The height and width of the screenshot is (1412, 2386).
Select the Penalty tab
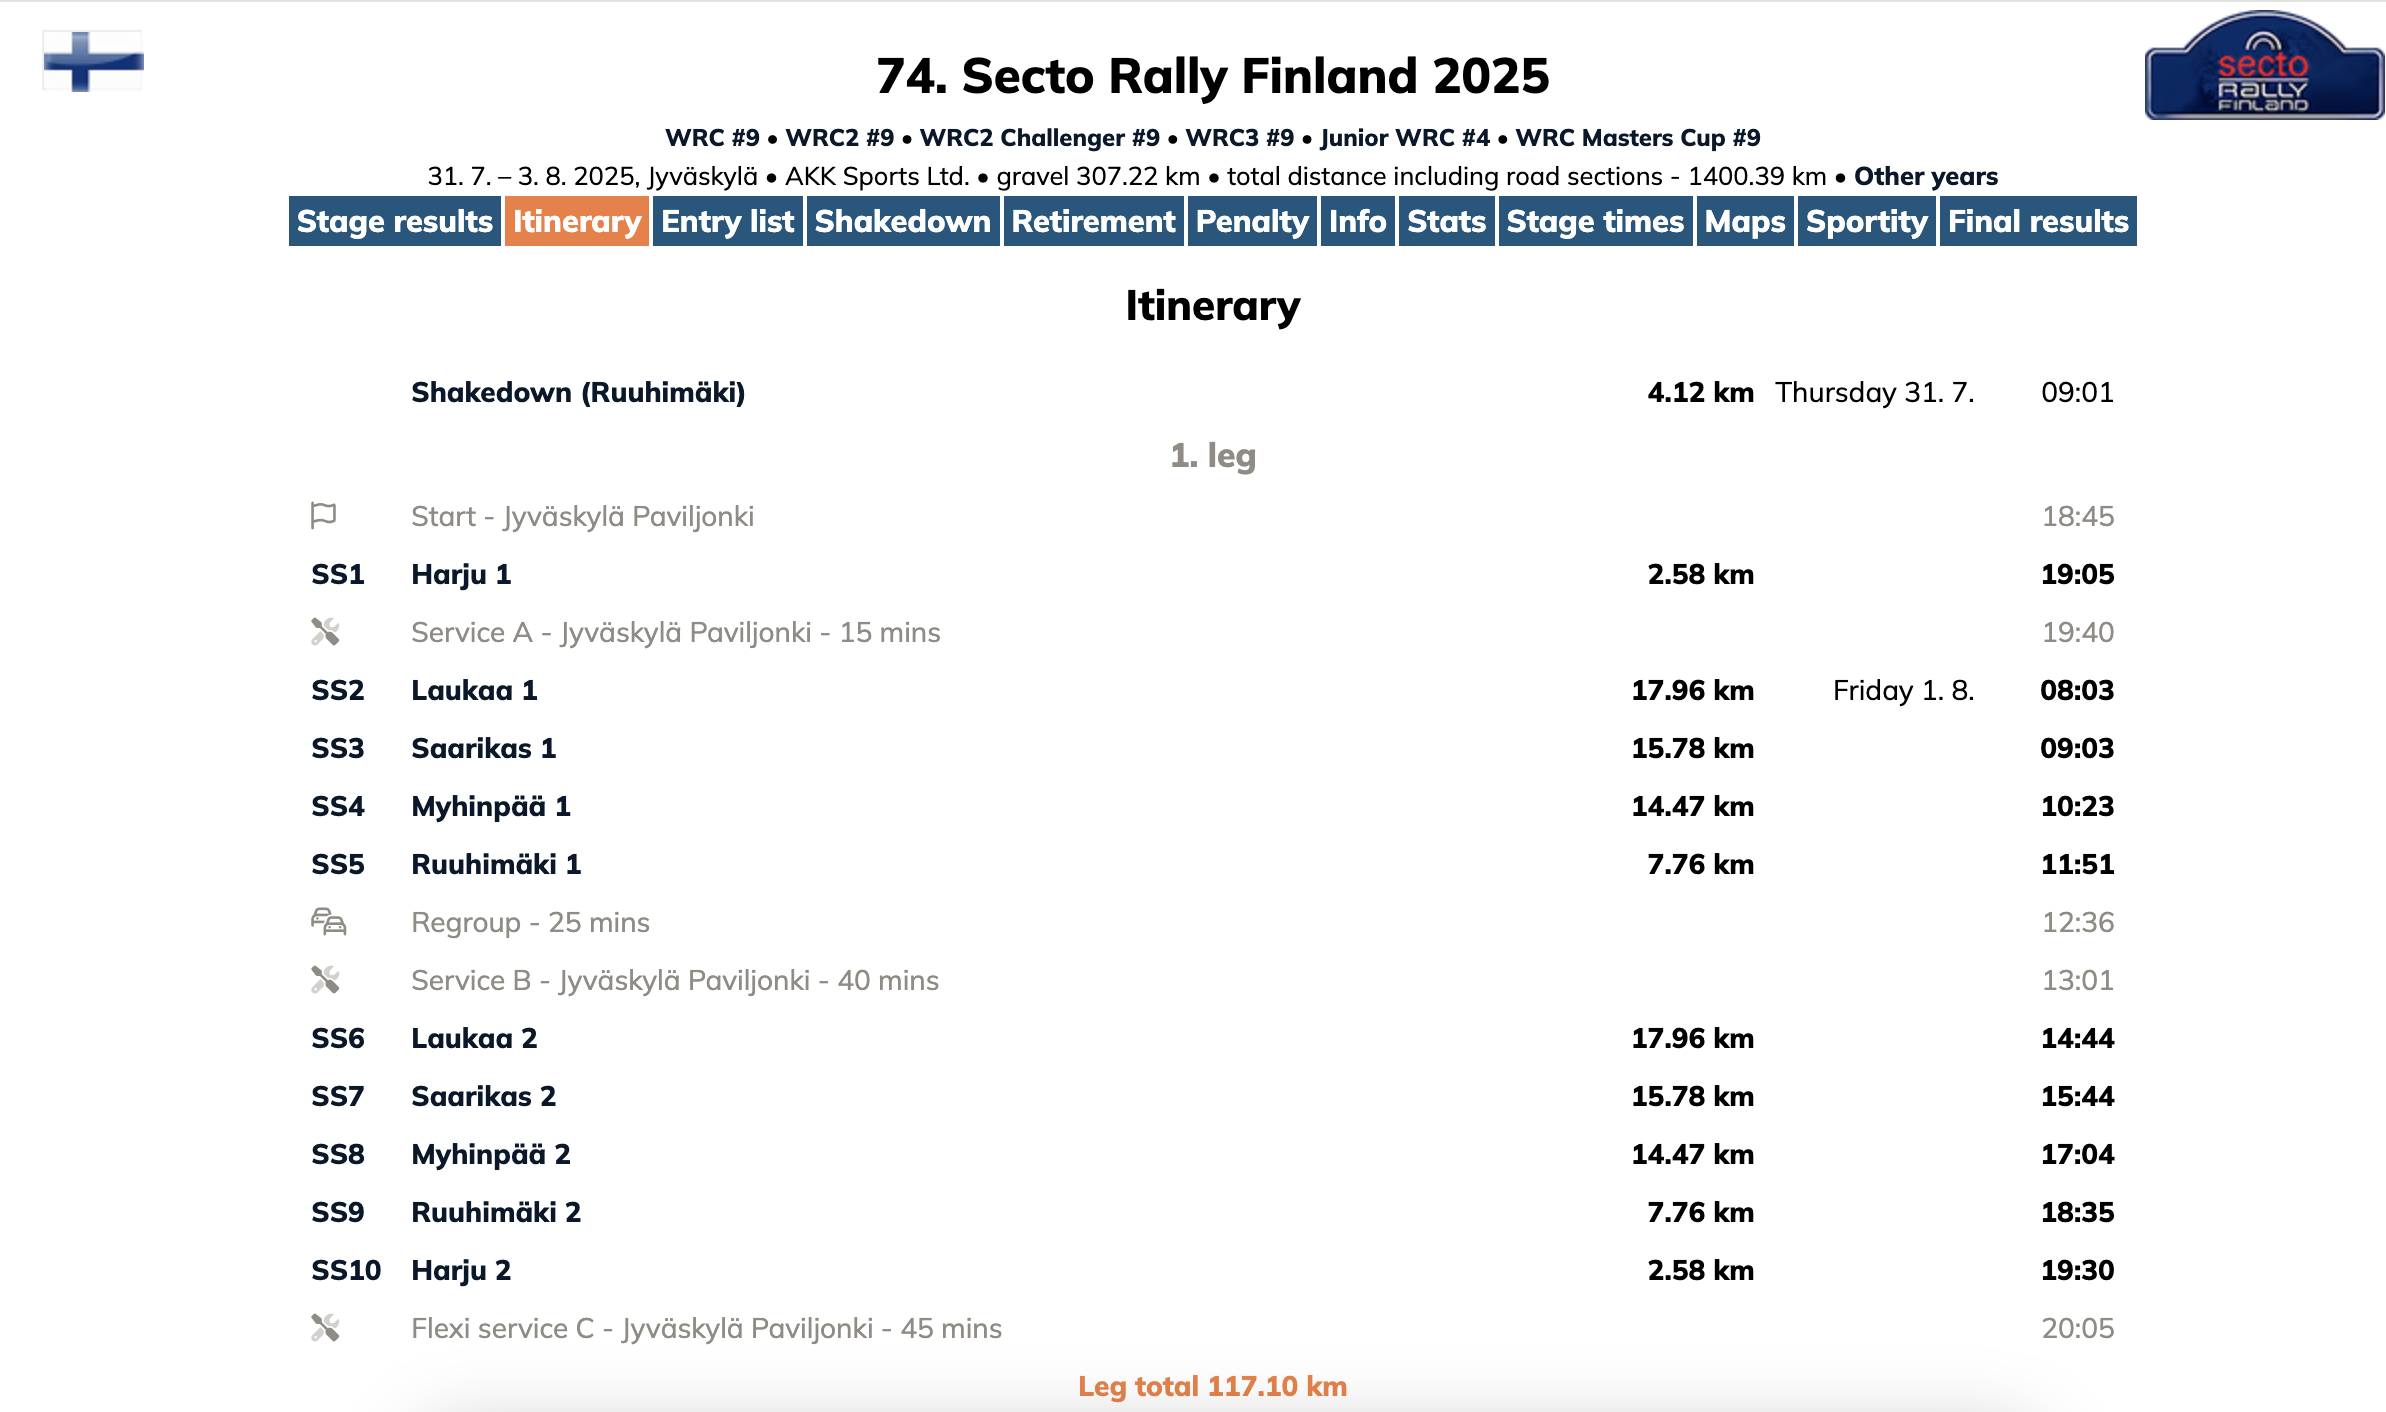tap(1252, 221)
